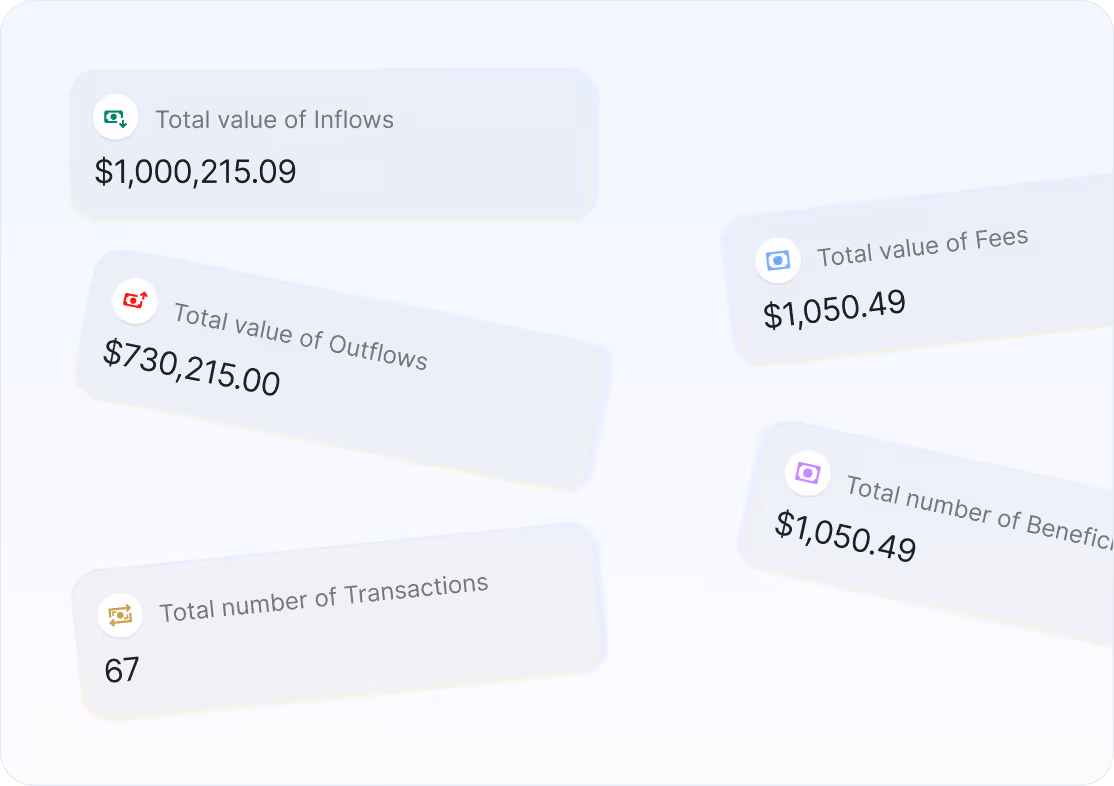Screen dimensions: 1114x786
Task: Click the green Inflows money icon
Action: pos(115,118)
